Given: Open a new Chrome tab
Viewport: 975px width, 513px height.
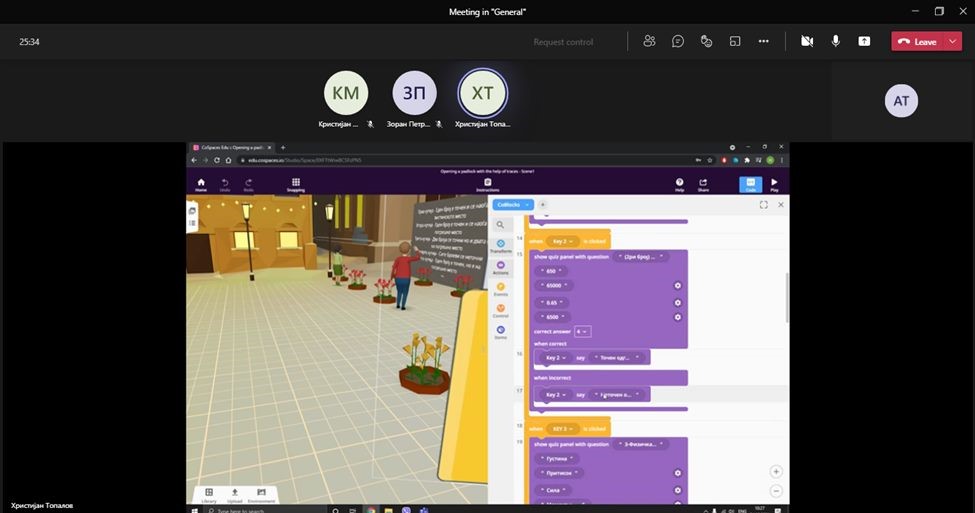Looking at the screenshot, I should tap(283, 147).
